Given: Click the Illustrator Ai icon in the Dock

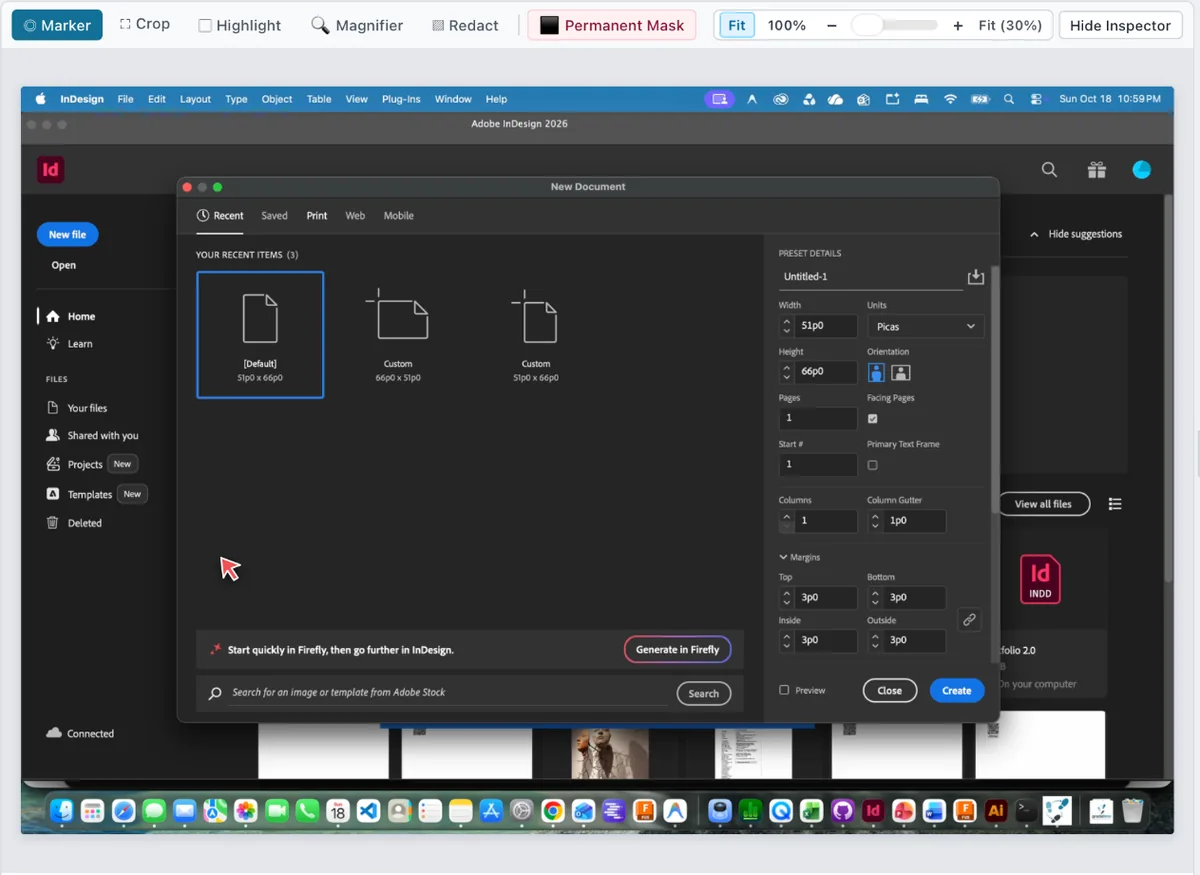Looking at the screenshot, I should tap(995, 810).
